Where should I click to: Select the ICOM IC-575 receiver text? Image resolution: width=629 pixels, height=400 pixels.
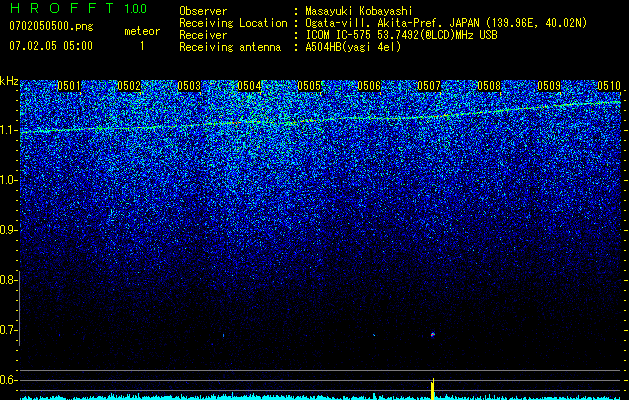pyautogui.click(x=401, y=35)
